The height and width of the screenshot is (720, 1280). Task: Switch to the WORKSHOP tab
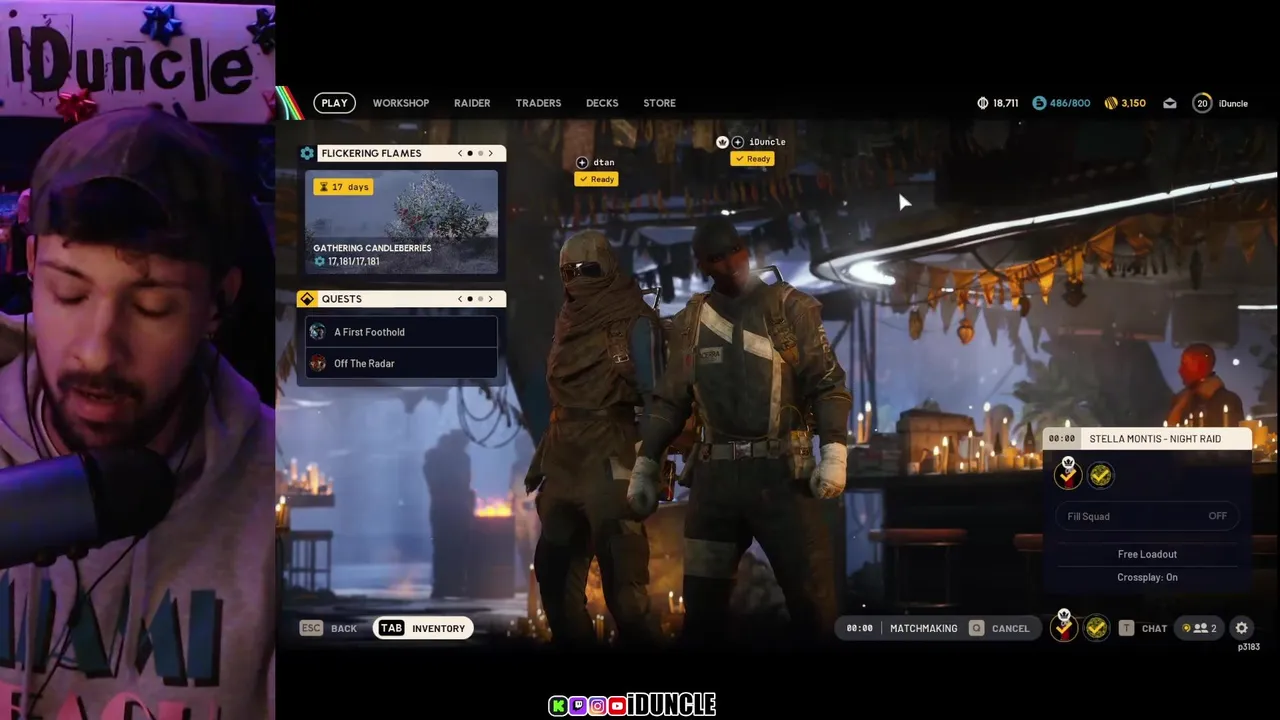(x=401, y=103)
